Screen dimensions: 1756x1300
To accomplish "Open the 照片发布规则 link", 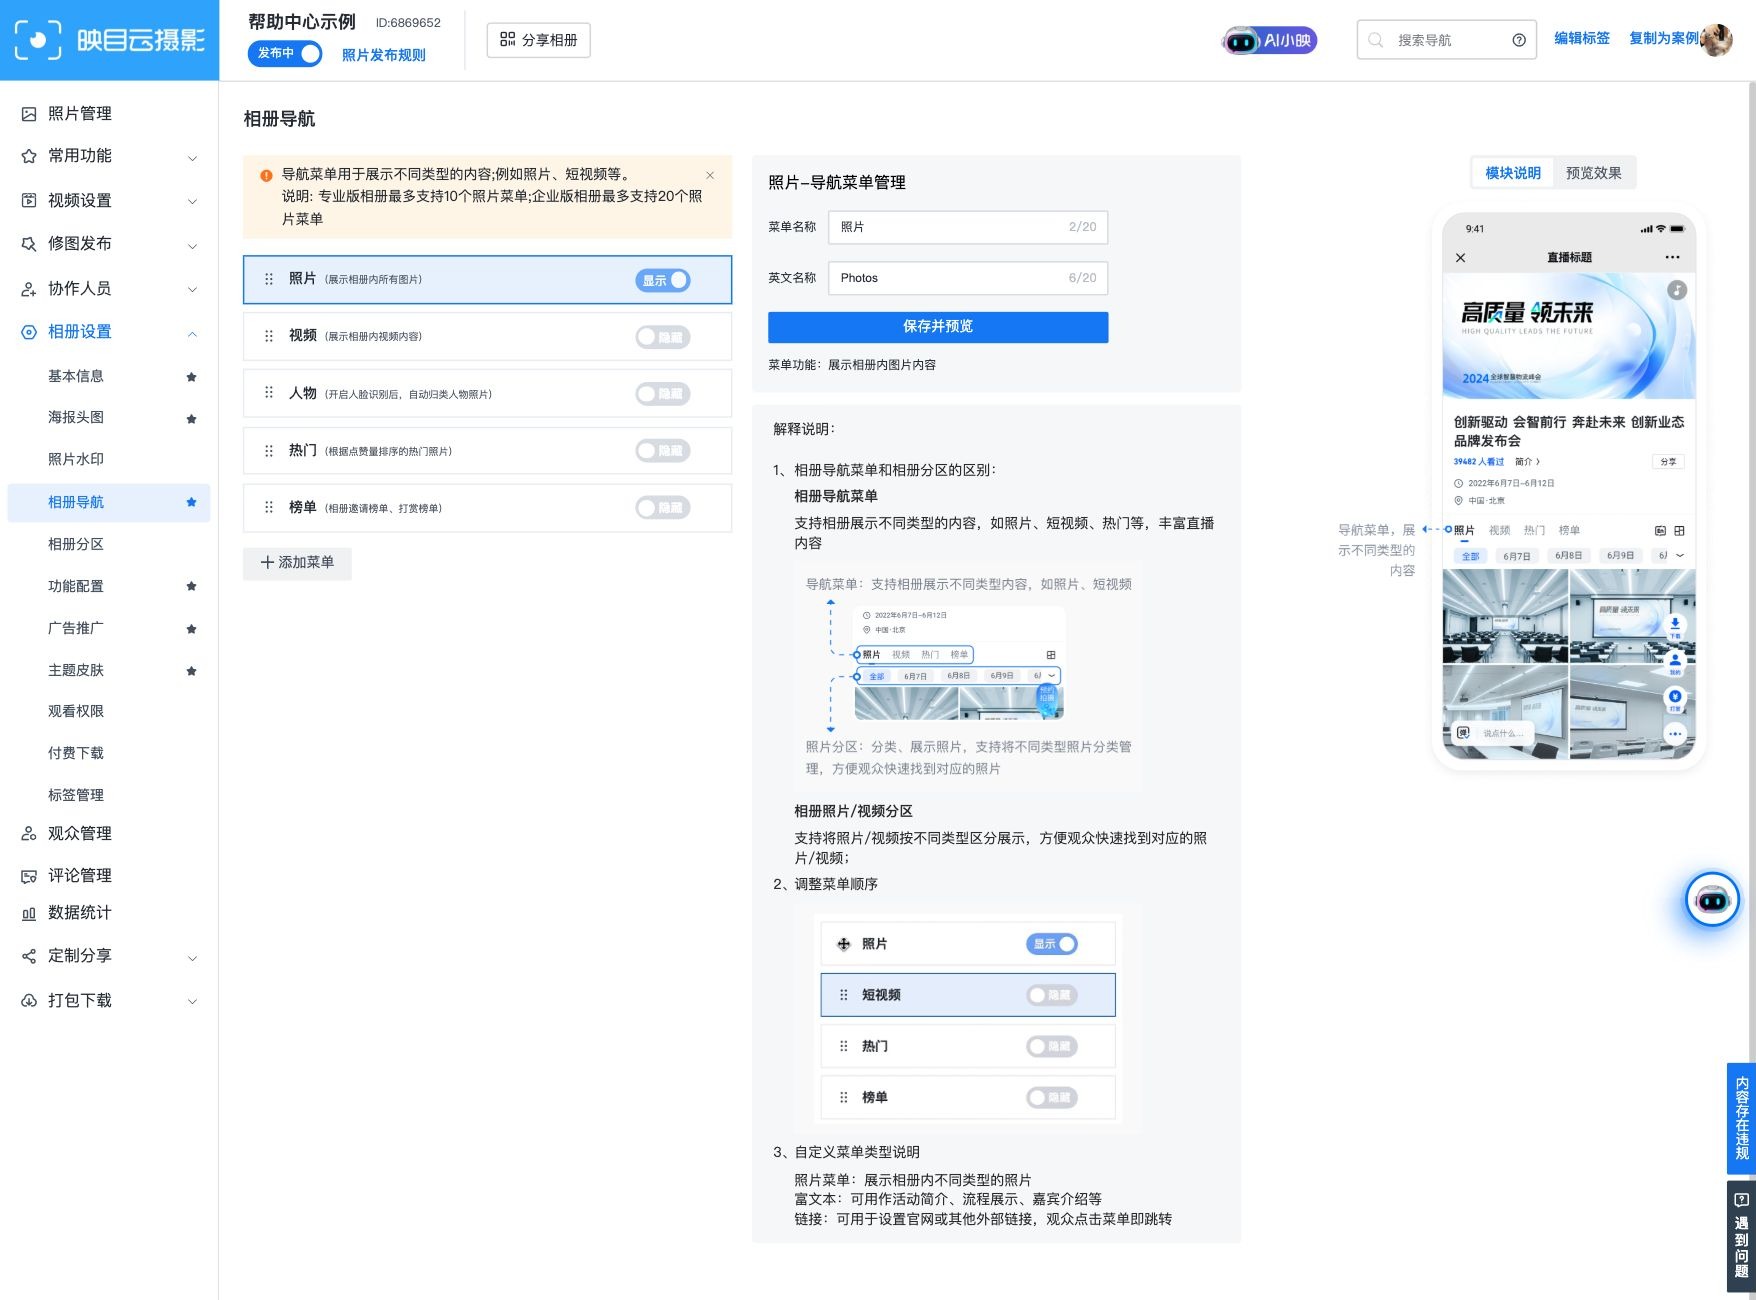I will pyautogui.click(x=384, y=55).
